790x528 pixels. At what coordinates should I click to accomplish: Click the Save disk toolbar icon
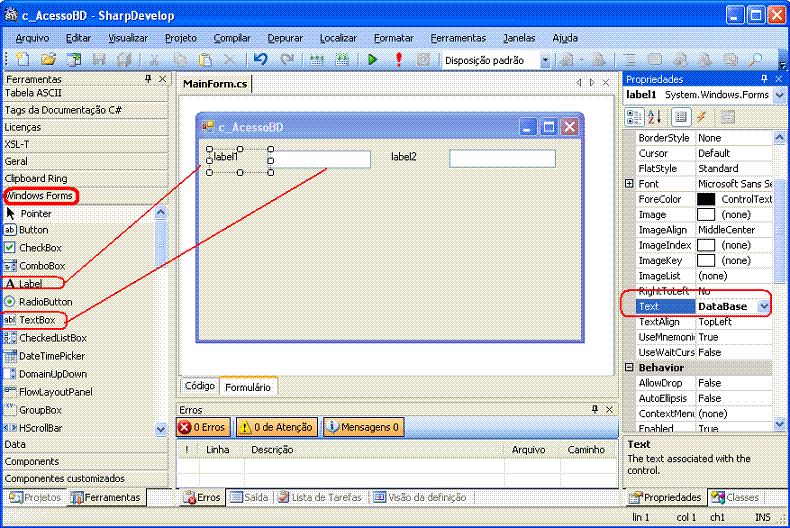click(99, 59)
